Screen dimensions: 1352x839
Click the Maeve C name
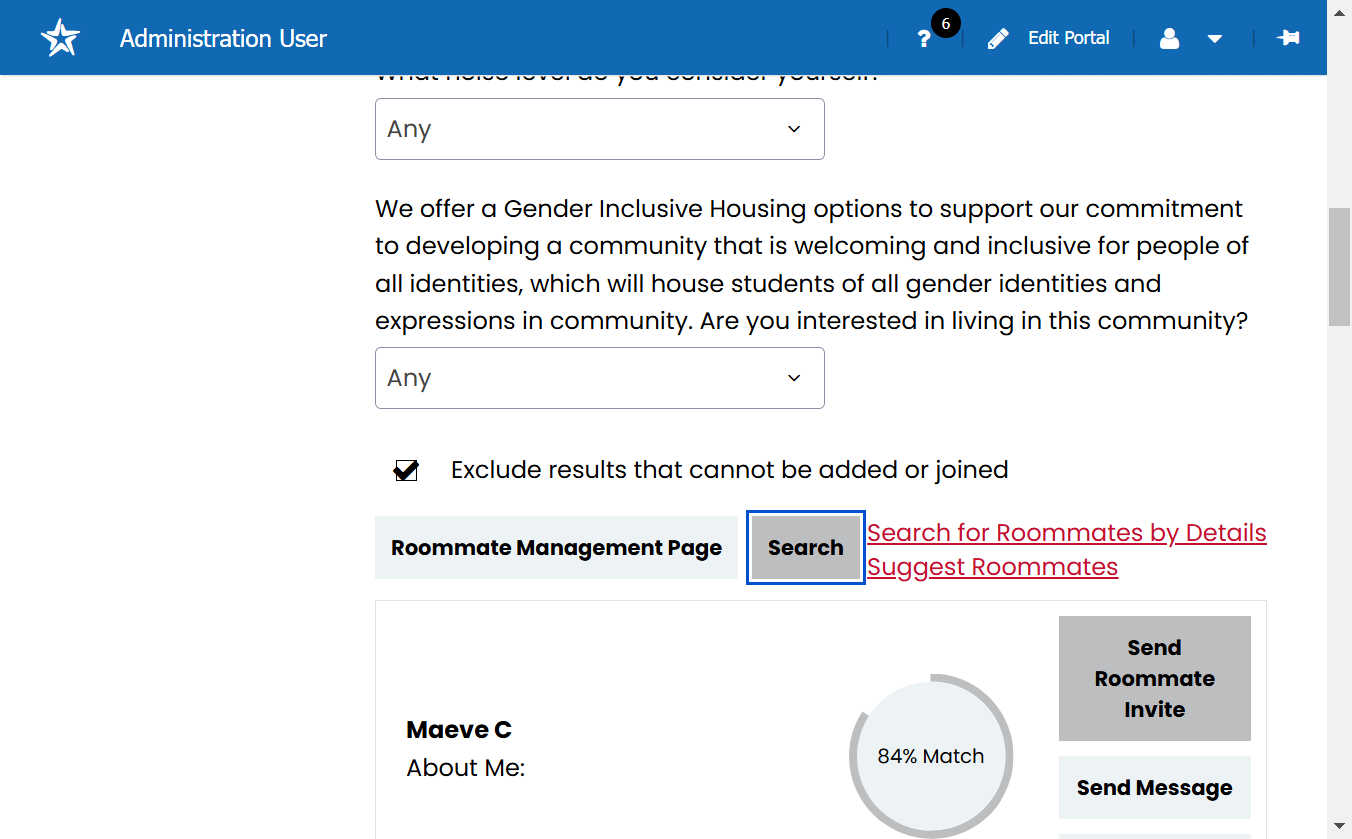pyautogui.click(x=459, y=730)
